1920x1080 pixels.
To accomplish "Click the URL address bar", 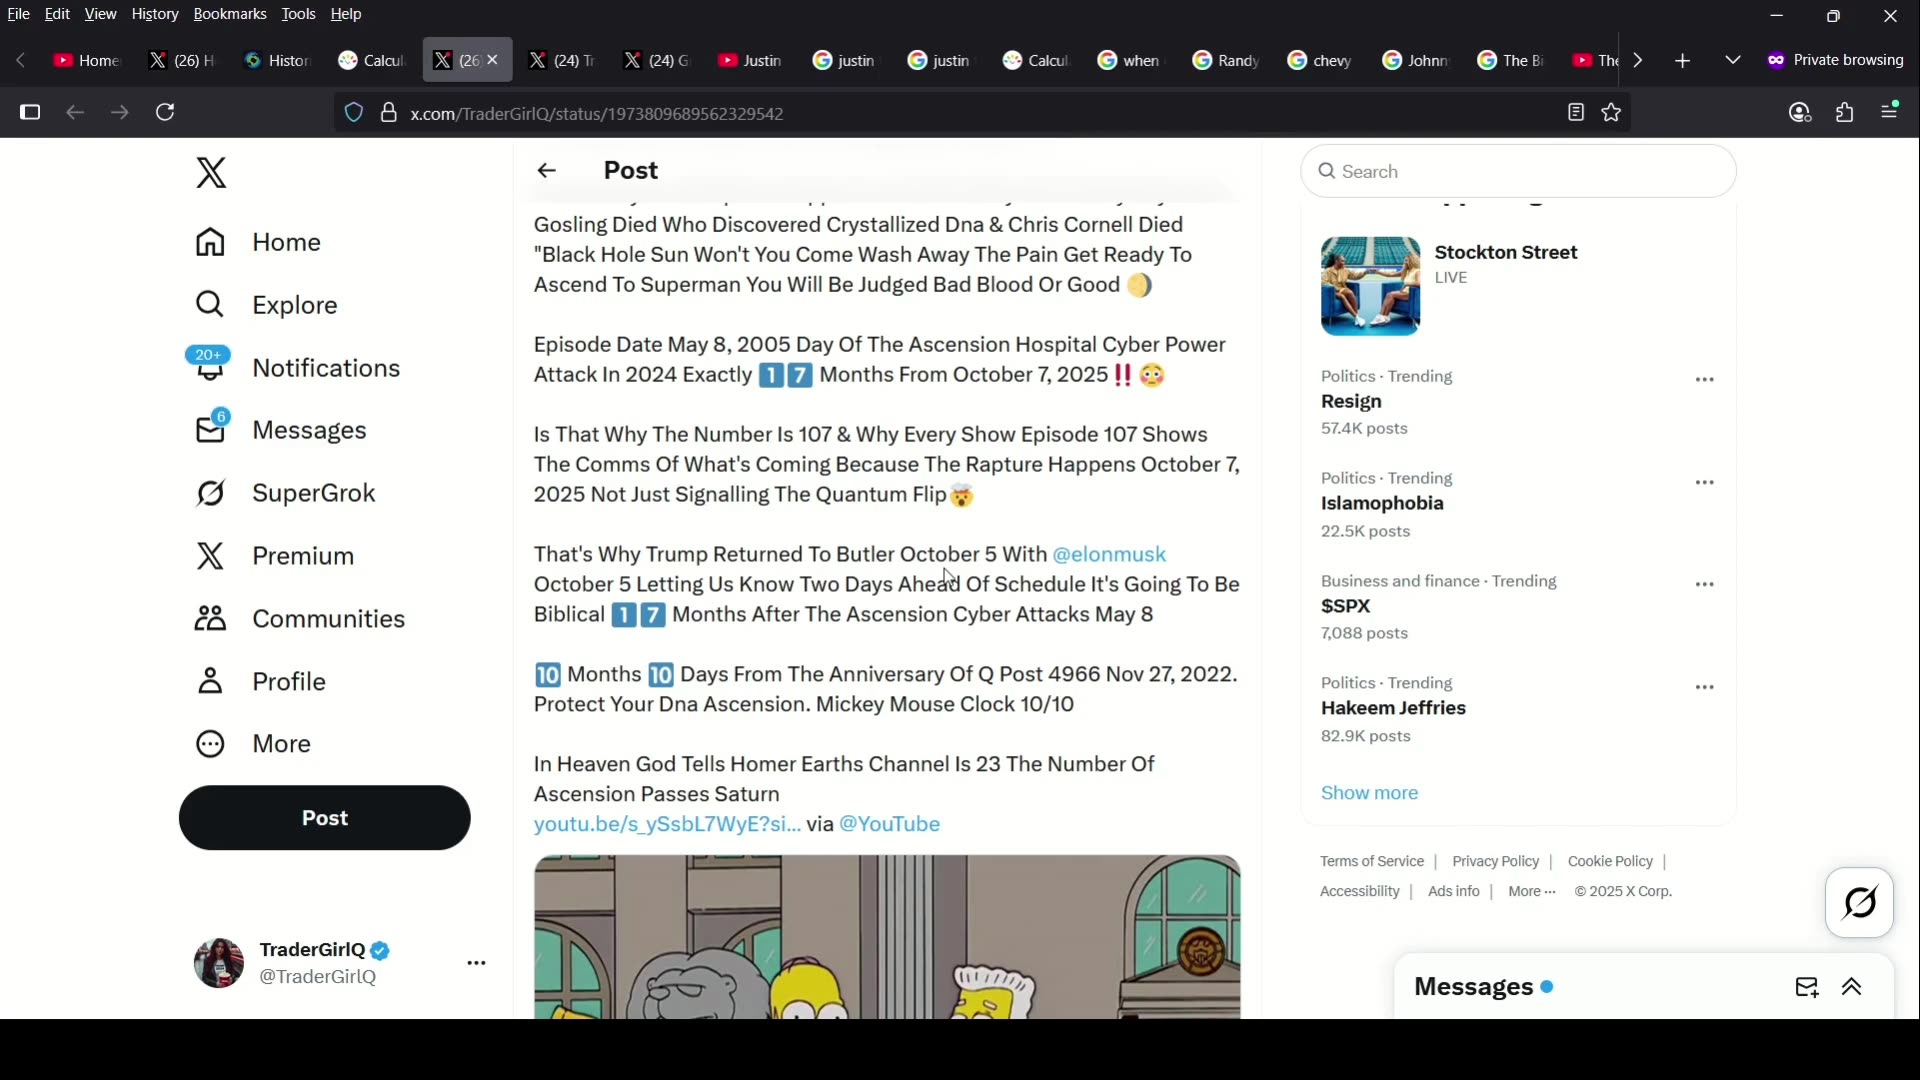I will point(980,114).
